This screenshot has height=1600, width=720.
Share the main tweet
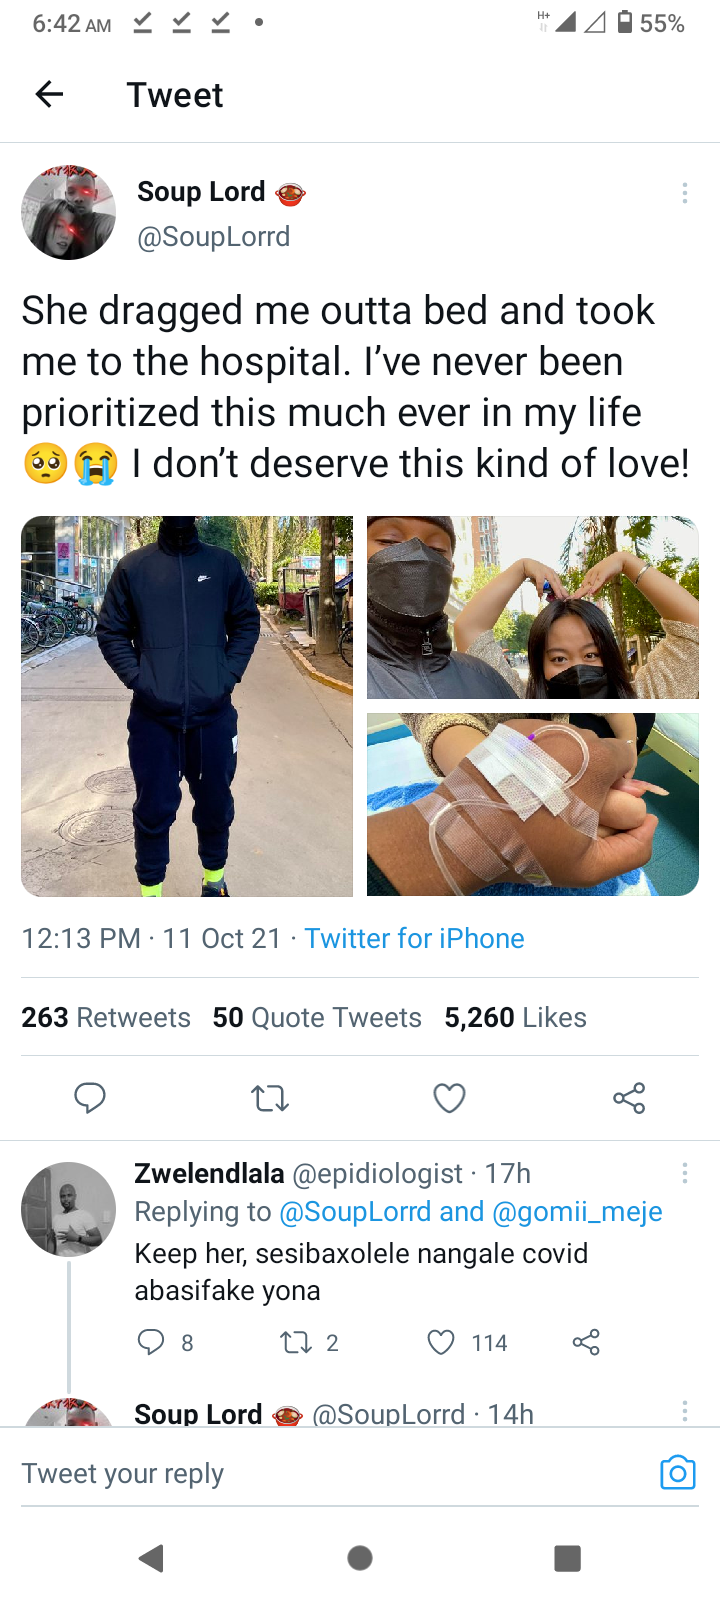629,1098
